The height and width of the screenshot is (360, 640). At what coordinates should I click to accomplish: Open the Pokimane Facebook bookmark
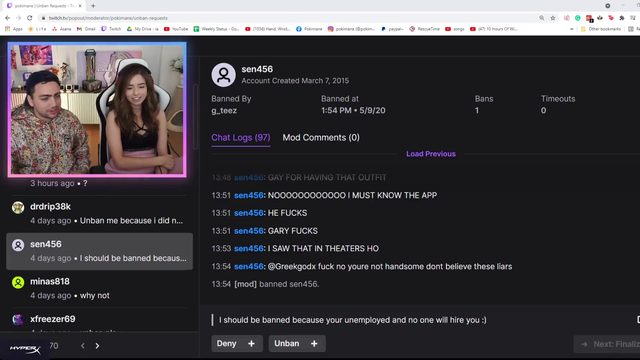(309, 29)
